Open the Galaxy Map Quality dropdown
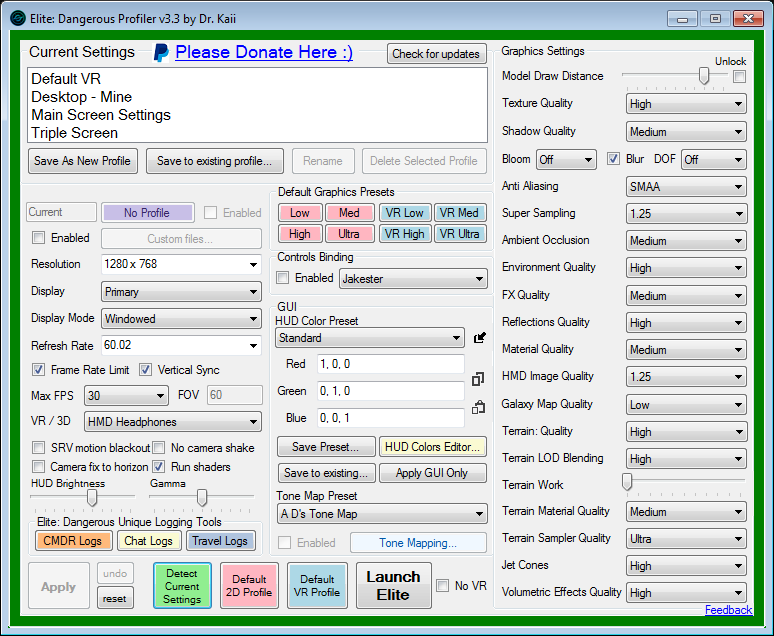This screenshot has height=636, width=774. click(x=686, y=405)
